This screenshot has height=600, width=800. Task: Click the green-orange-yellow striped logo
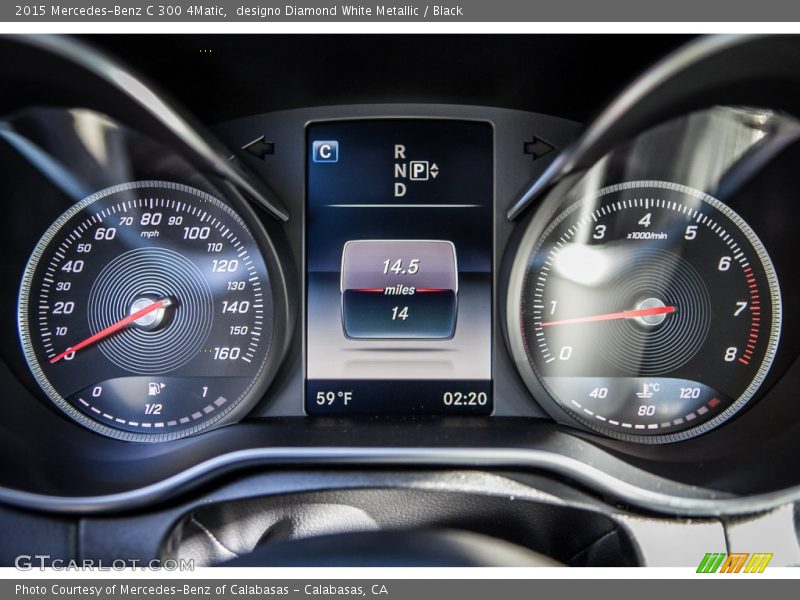tap(734, 563)
